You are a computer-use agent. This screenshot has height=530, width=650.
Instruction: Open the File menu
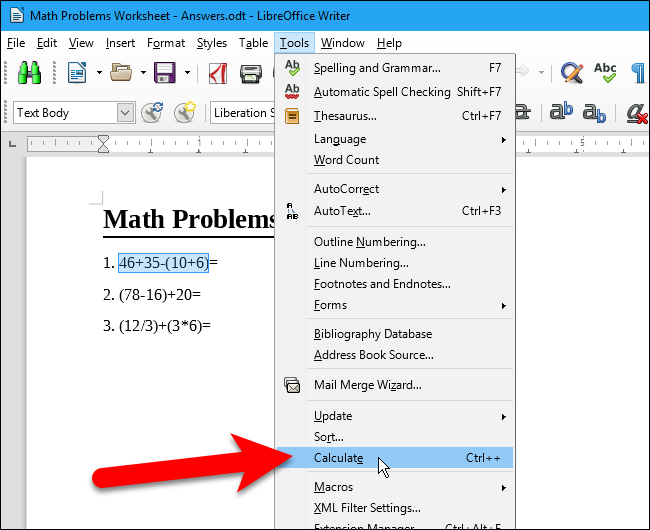tap(16, 43)
